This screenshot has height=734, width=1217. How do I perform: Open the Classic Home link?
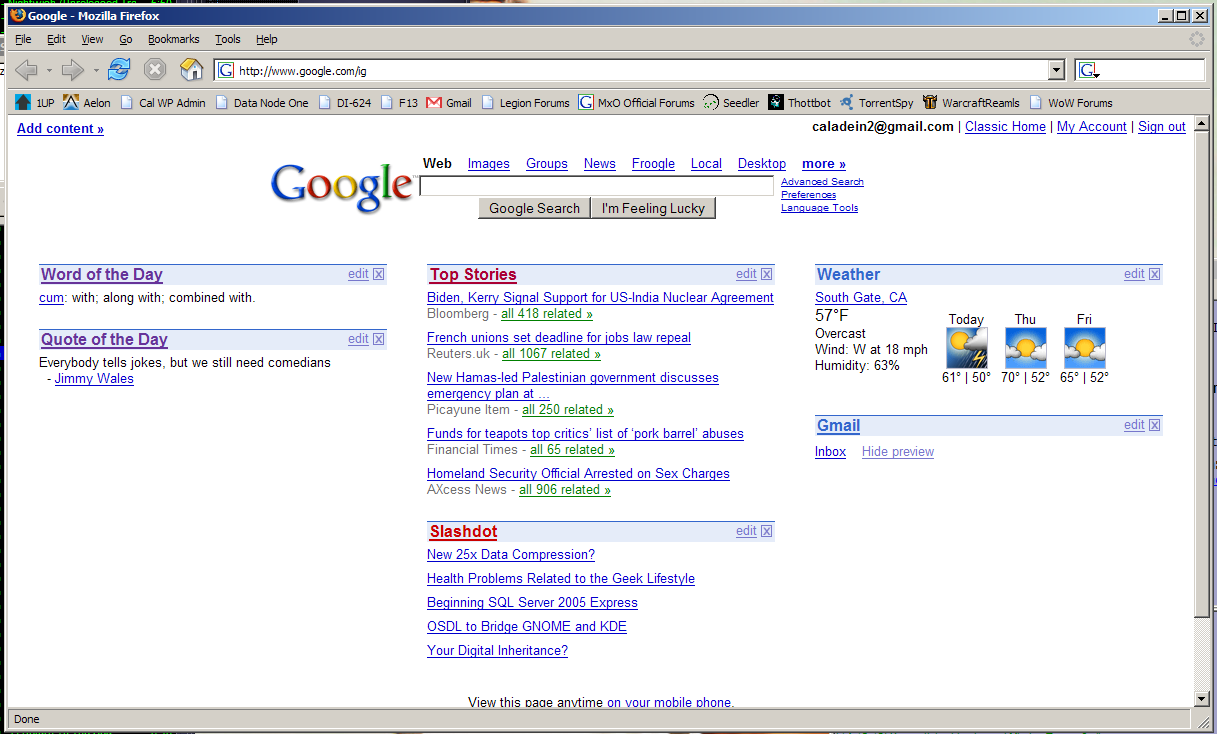click(x=1005, y=127)
